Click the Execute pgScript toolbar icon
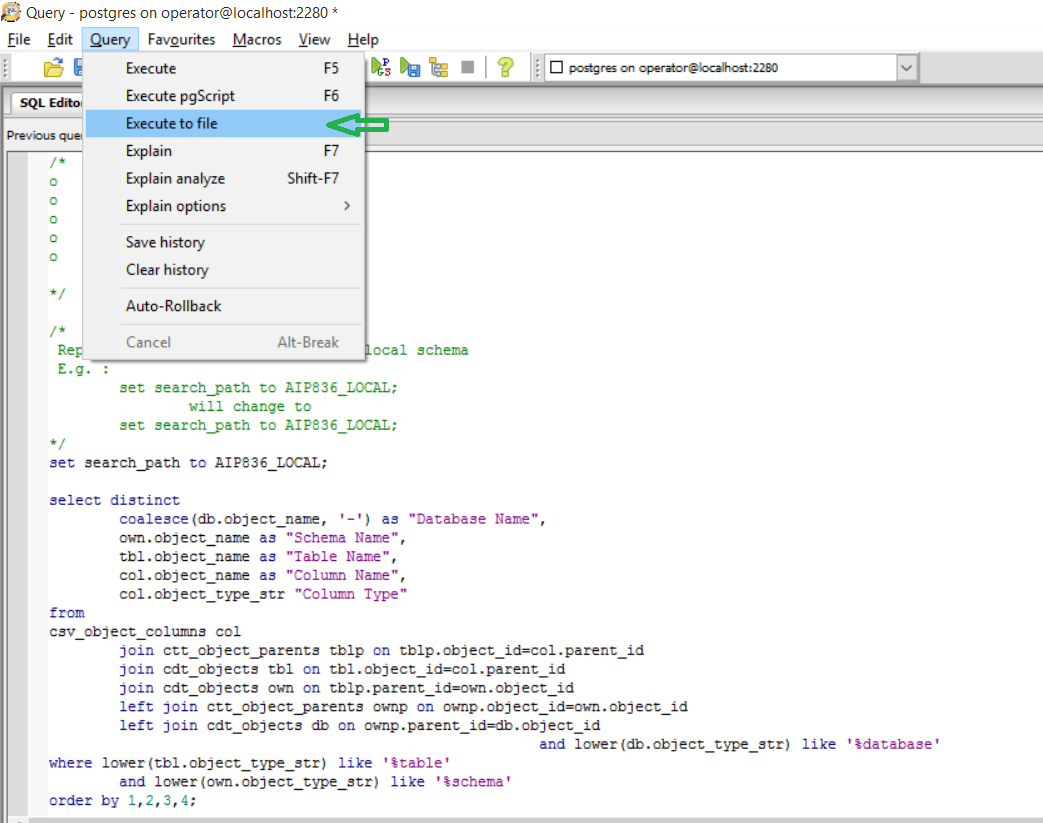 (382, 67)
